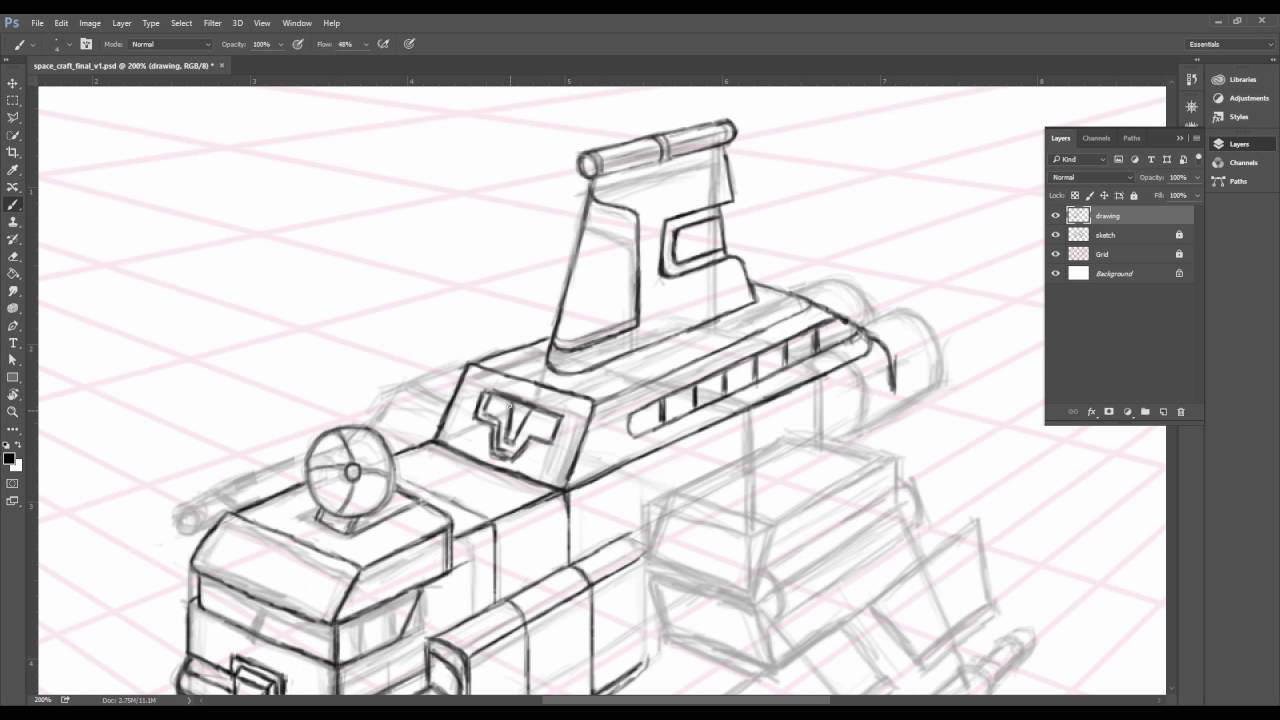Select the Rectangle shape tool
1280x720 pixels.
(13, 377)
